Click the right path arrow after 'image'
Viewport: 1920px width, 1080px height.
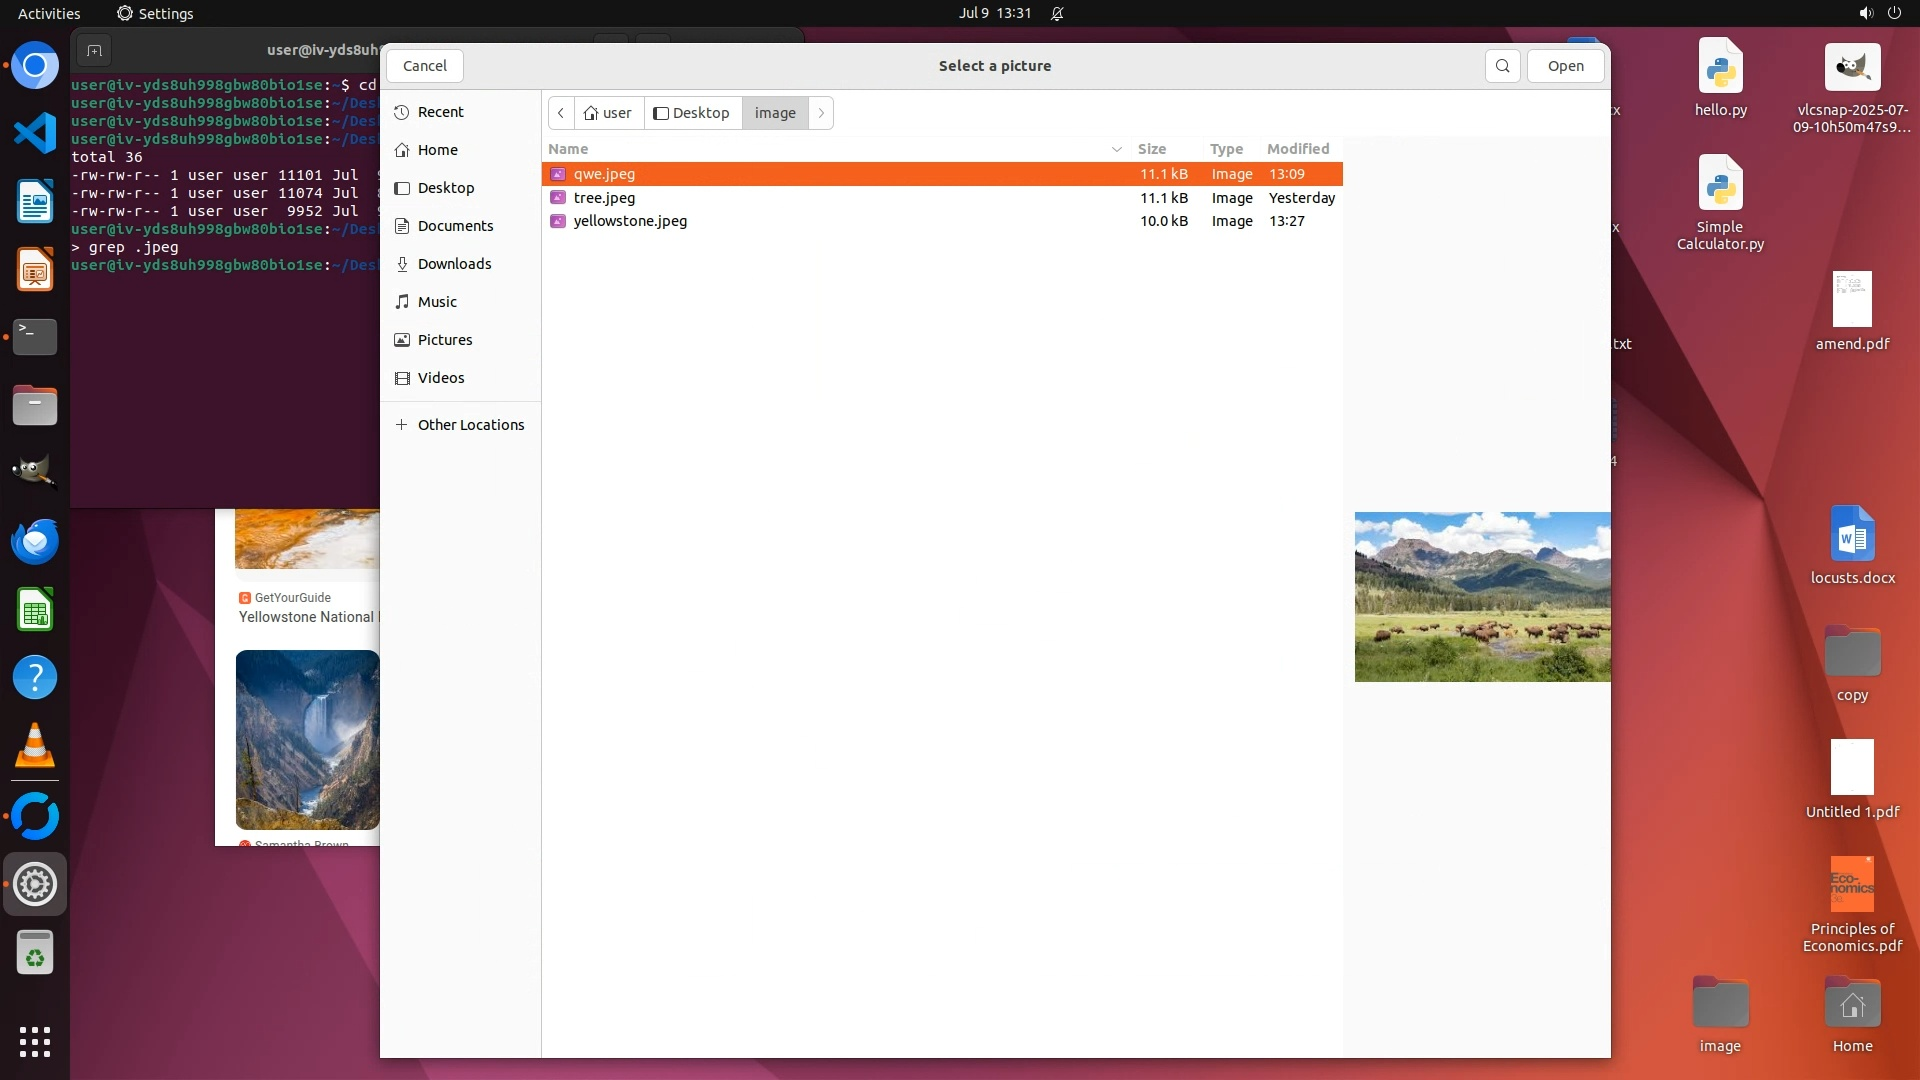pyautogui.click(x=821, y=113)
